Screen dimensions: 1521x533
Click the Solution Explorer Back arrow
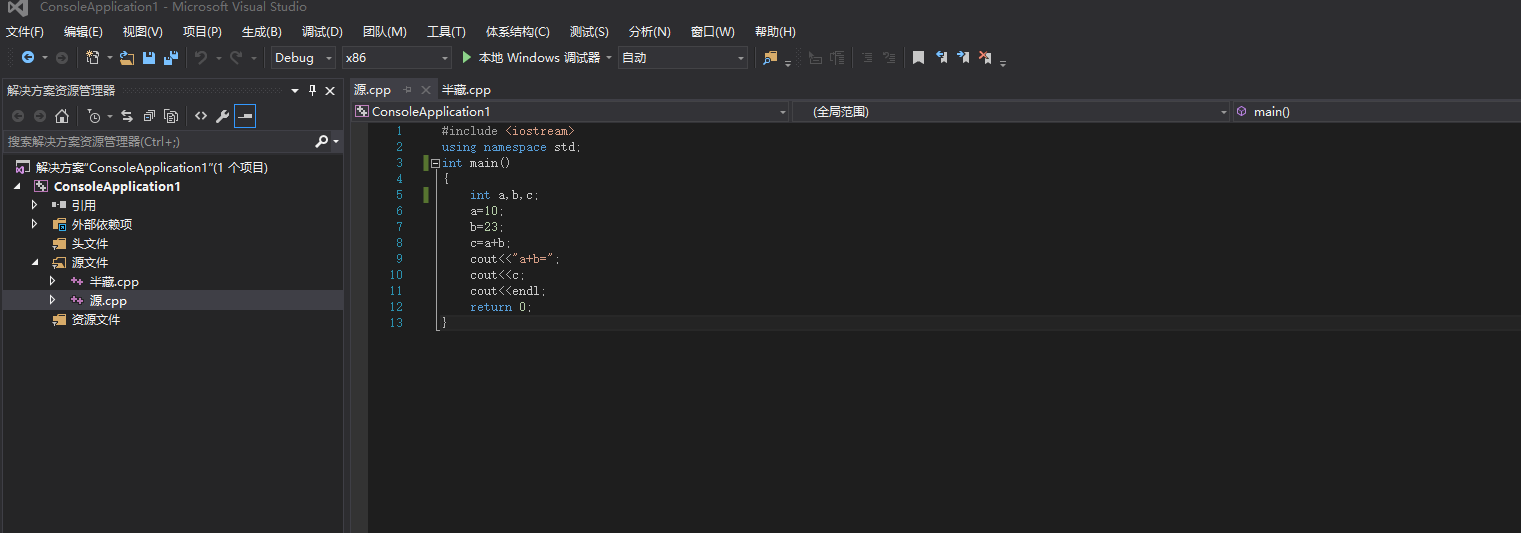18,116
